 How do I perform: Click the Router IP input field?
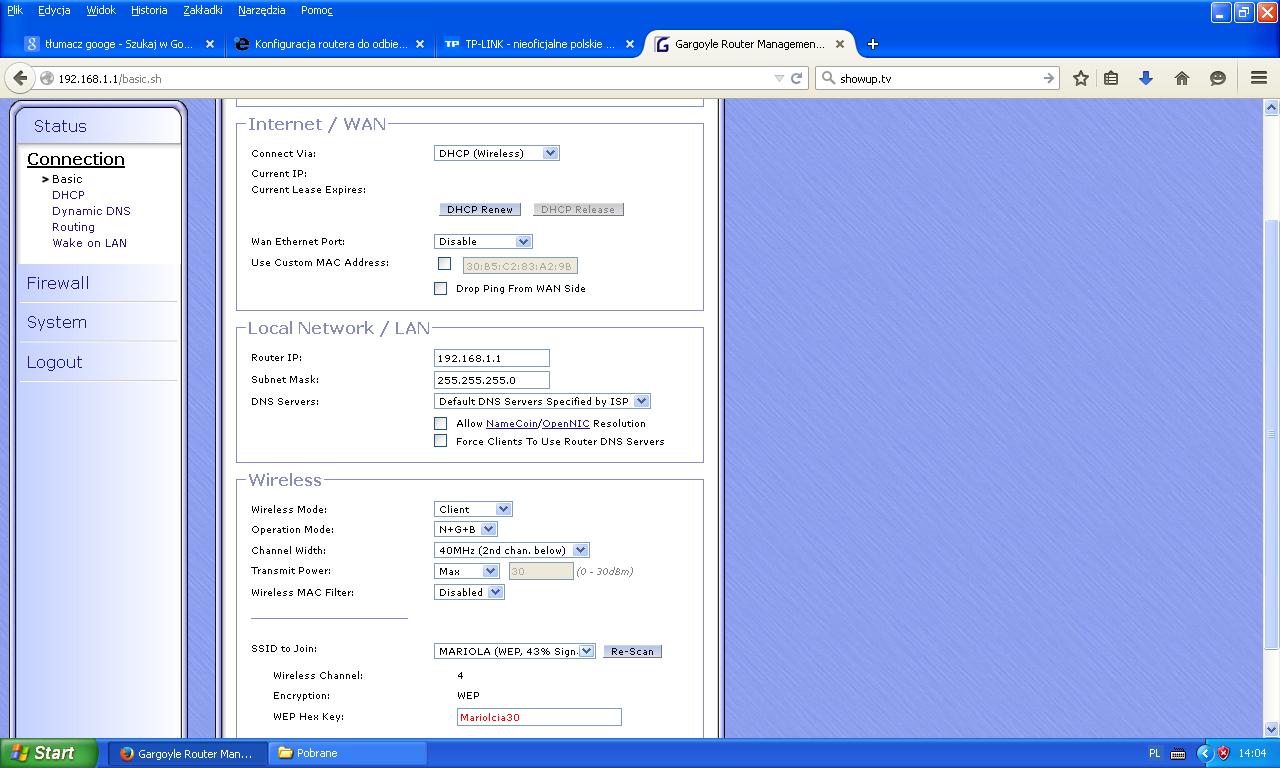(x=492, y=358)
